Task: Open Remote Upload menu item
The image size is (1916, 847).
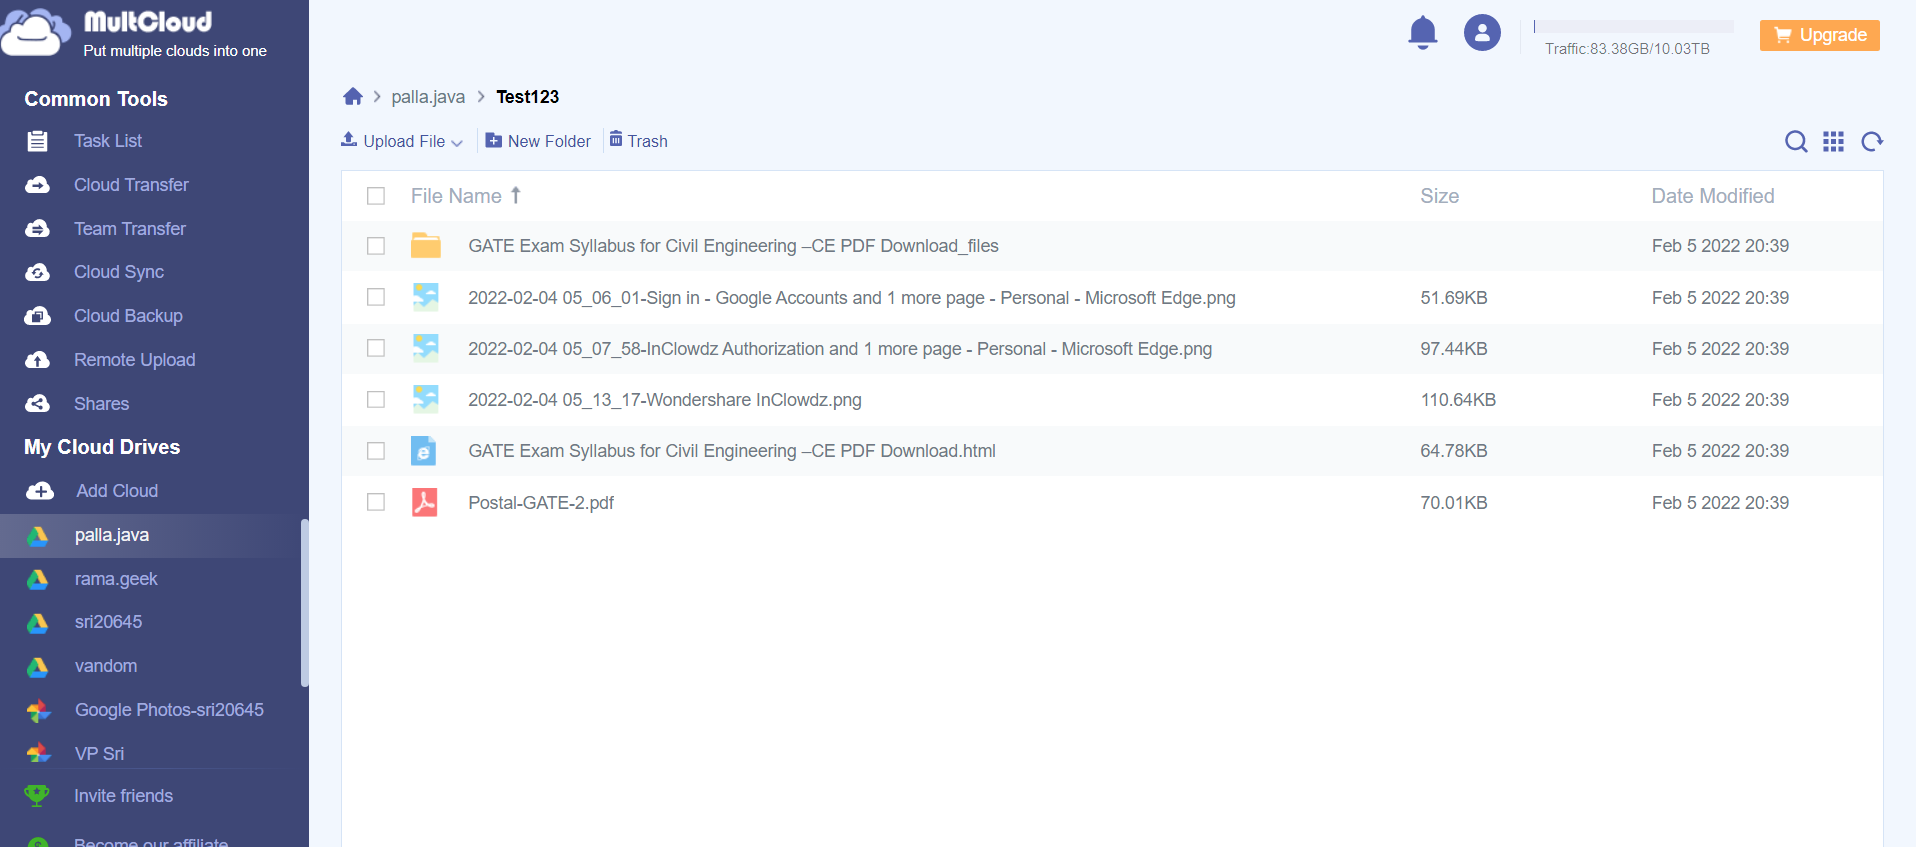Action: (x=135, y=360)
